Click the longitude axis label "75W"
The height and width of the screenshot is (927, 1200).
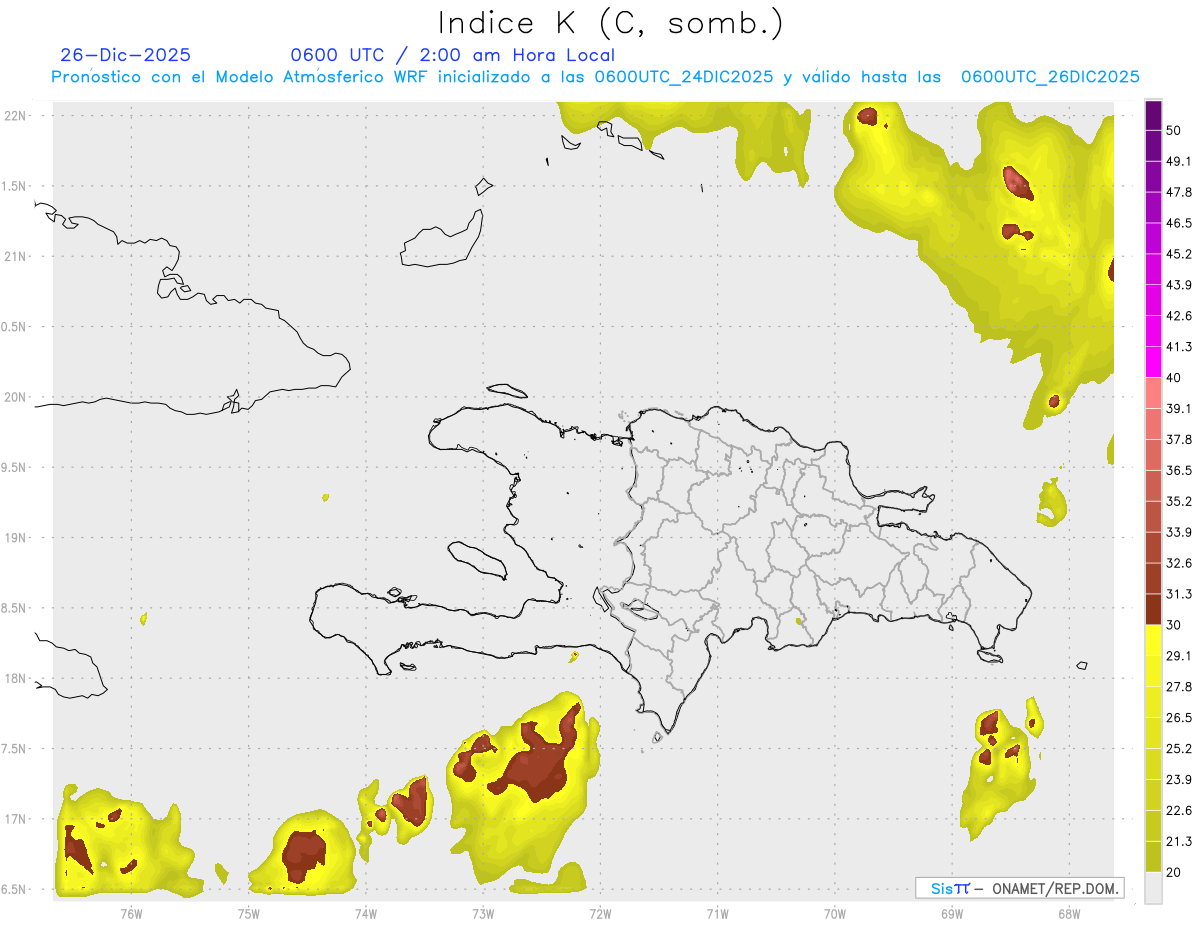tap(248, 913)
